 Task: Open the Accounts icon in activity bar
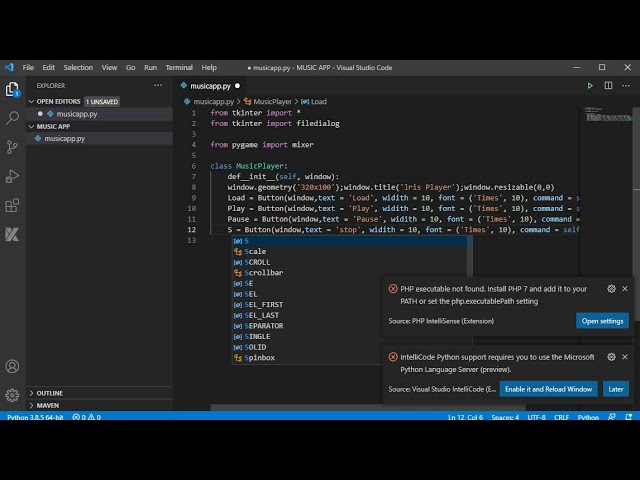(x=12, y=366)
